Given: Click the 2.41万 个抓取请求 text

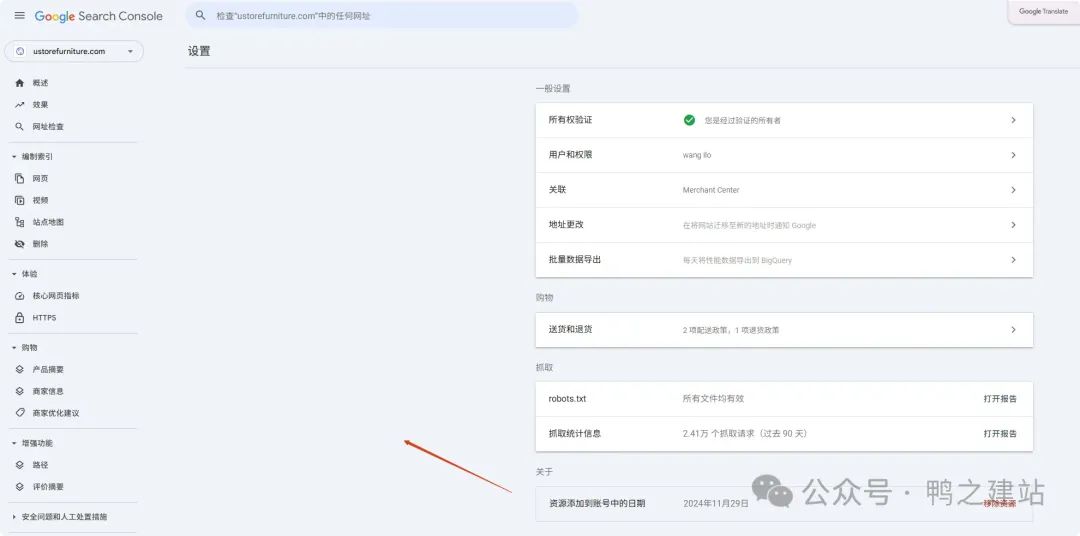Looking at the screenshot, I should [745, 433].
